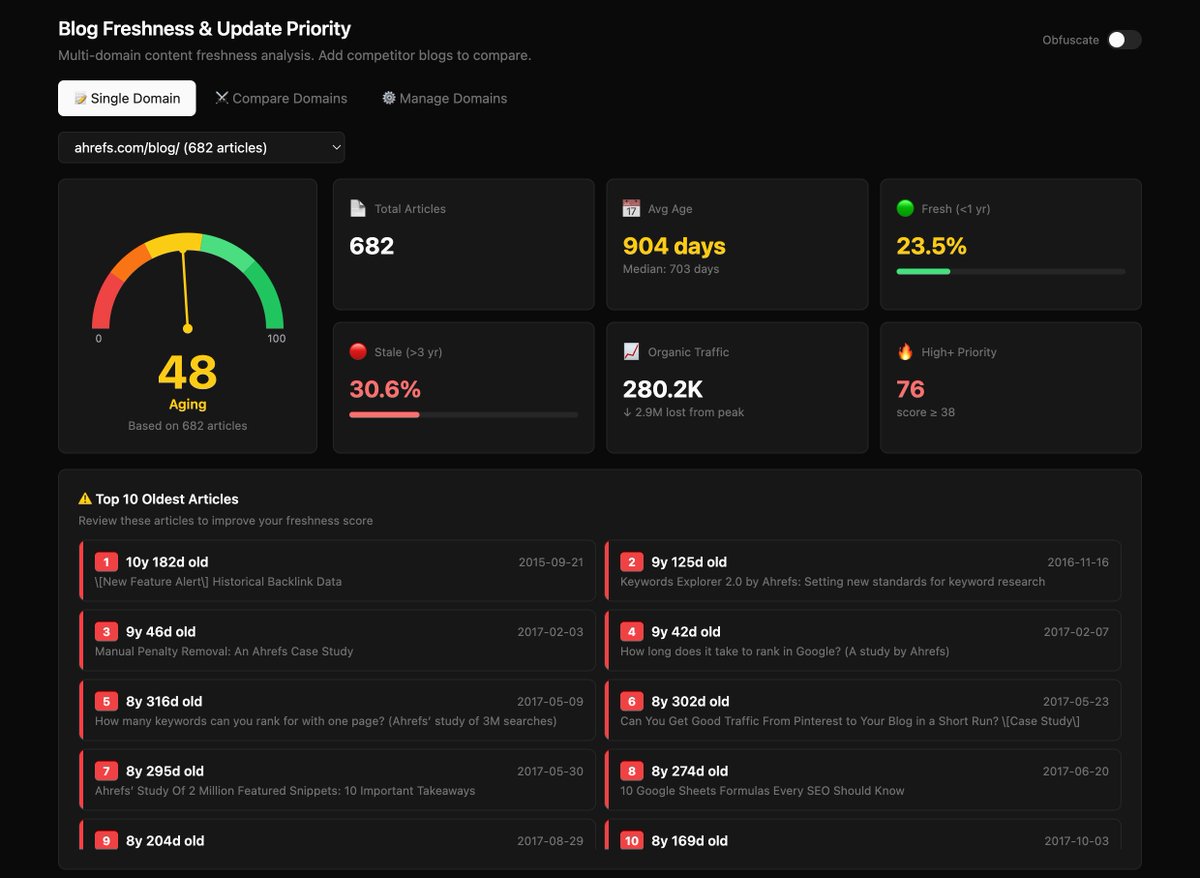Click the 904 days average age value
The image size is (1200, 878).
pos(674,246)
